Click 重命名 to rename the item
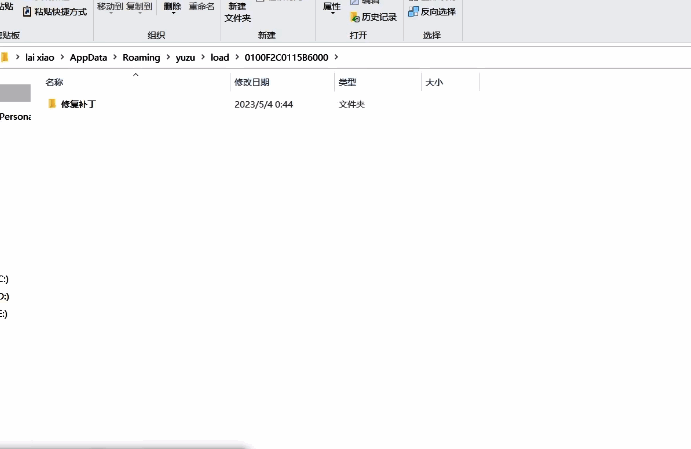Viewport: 691px width, 449px height. 201,6
